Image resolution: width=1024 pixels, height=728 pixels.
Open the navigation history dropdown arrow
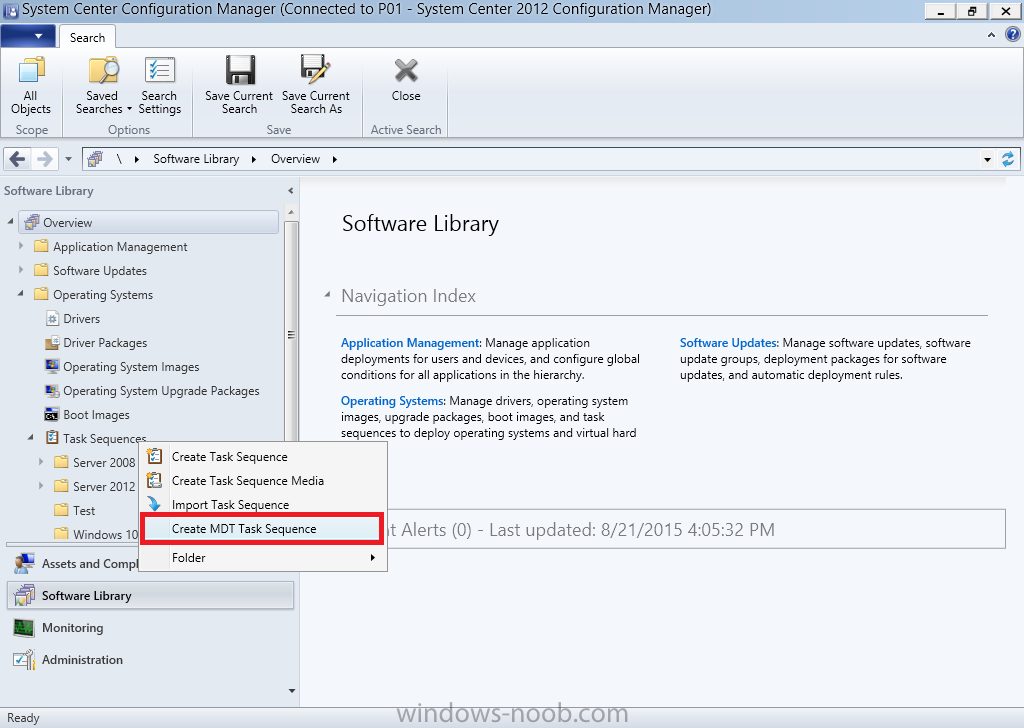coord(69,159)
